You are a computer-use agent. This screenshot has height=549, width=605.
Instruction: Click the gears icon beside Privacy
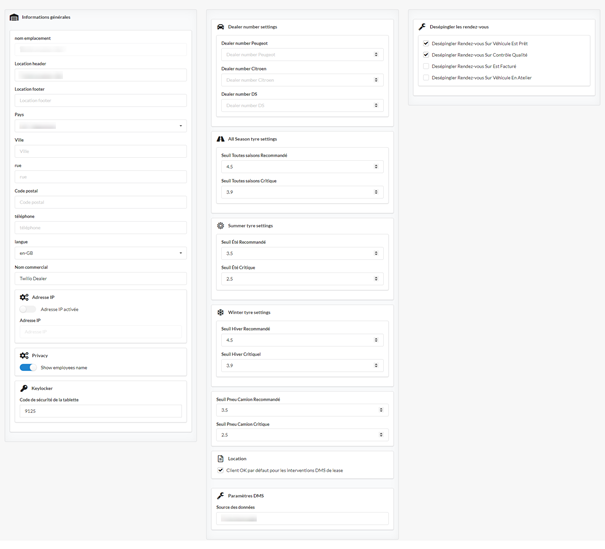tap(24, 356)
